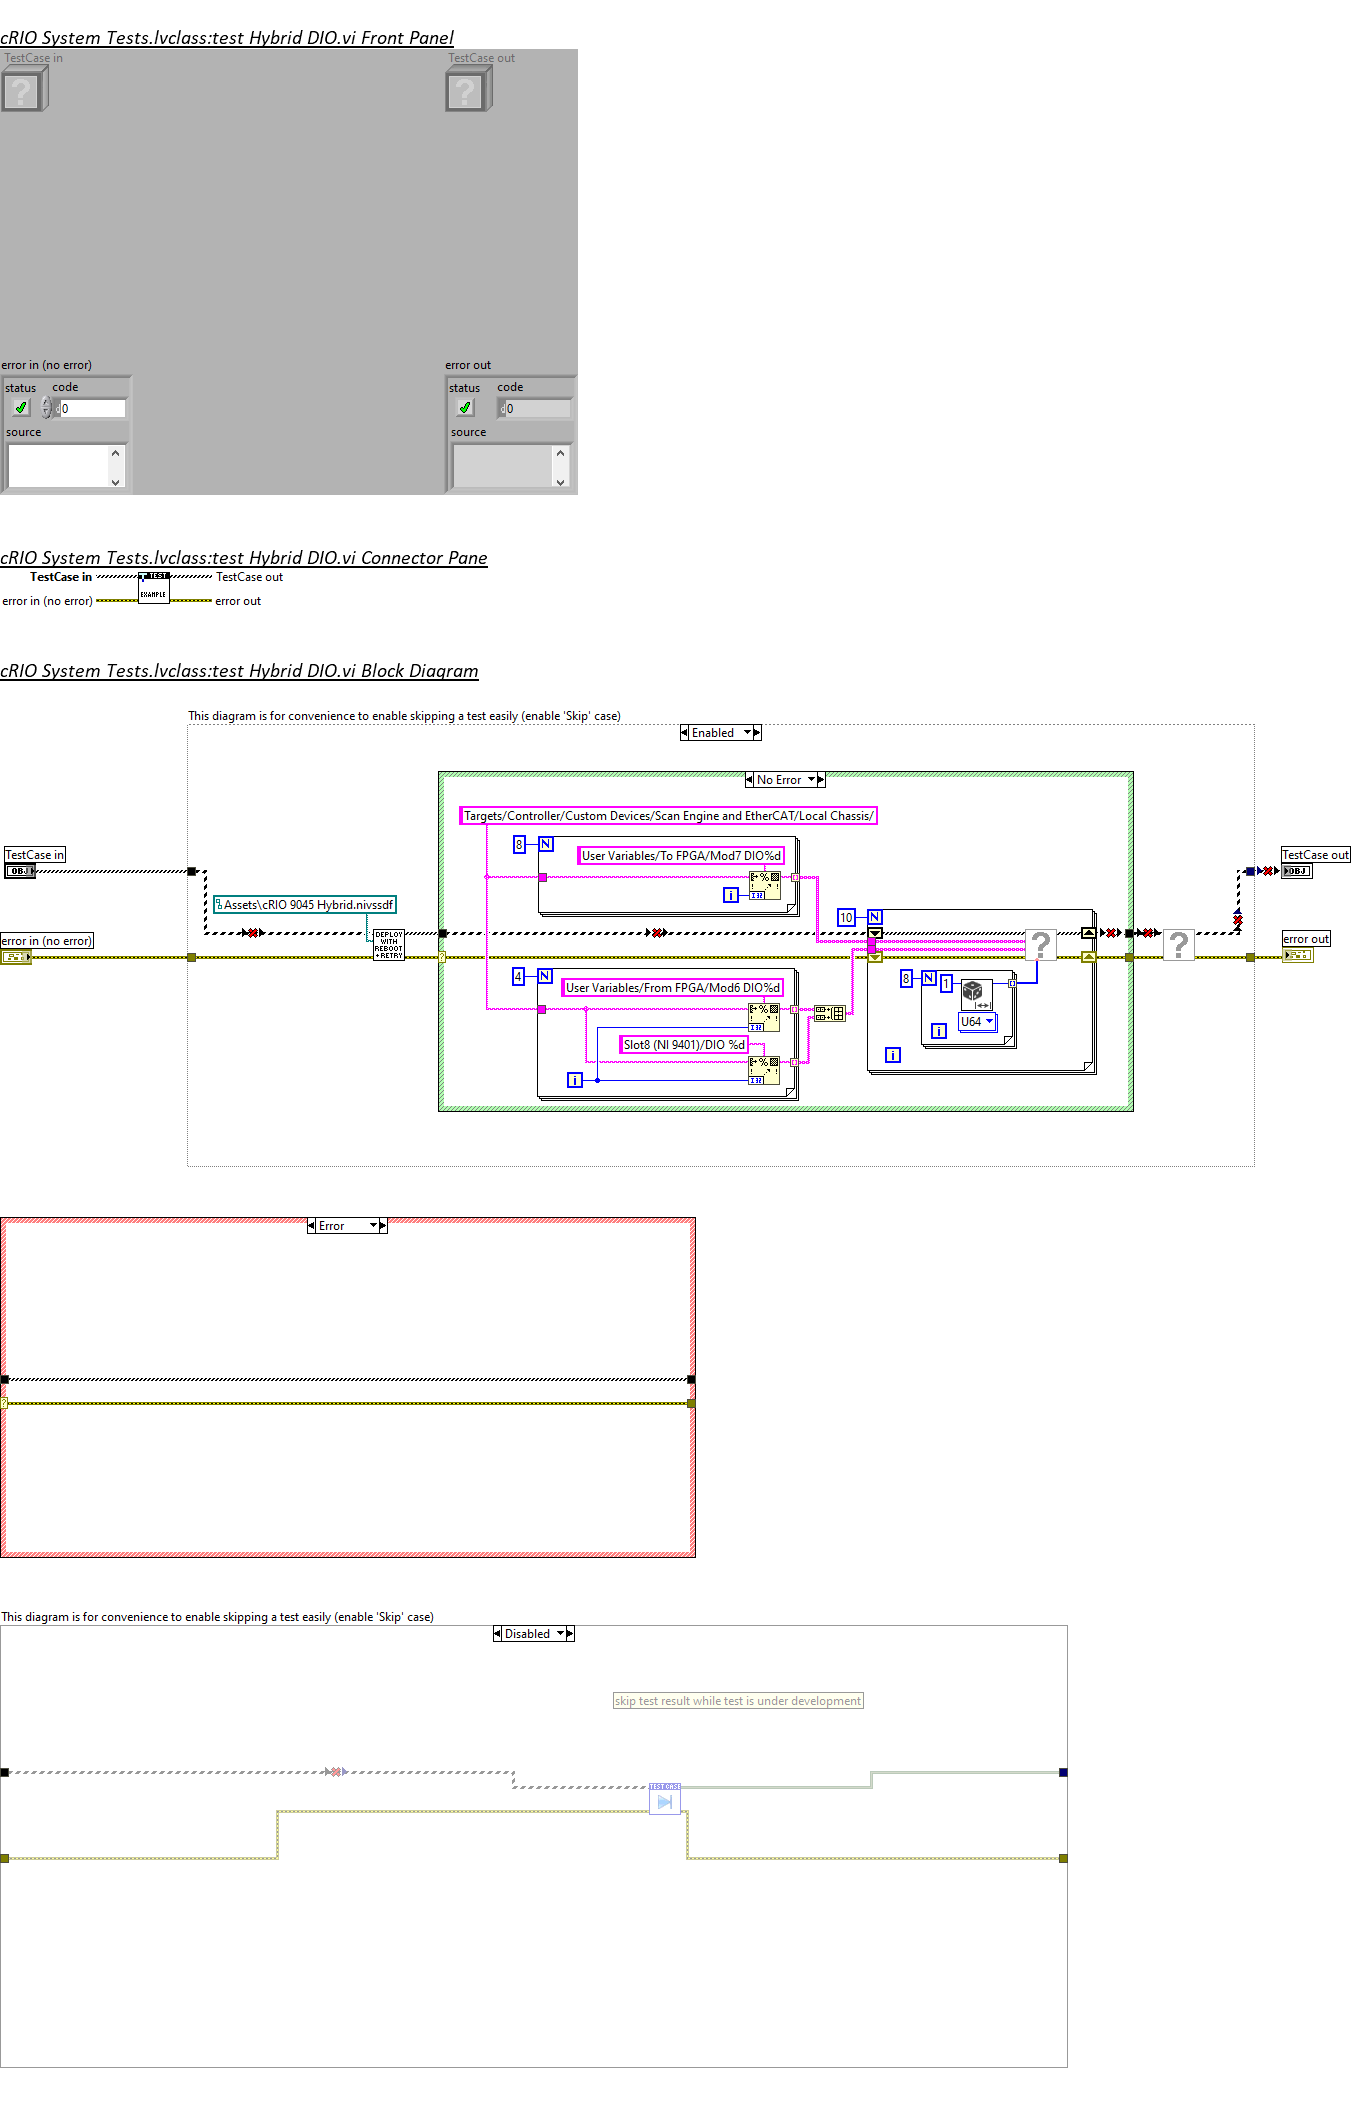Click the error in source text box
Screen dimensions: 1351x2118
pos(58,466)
